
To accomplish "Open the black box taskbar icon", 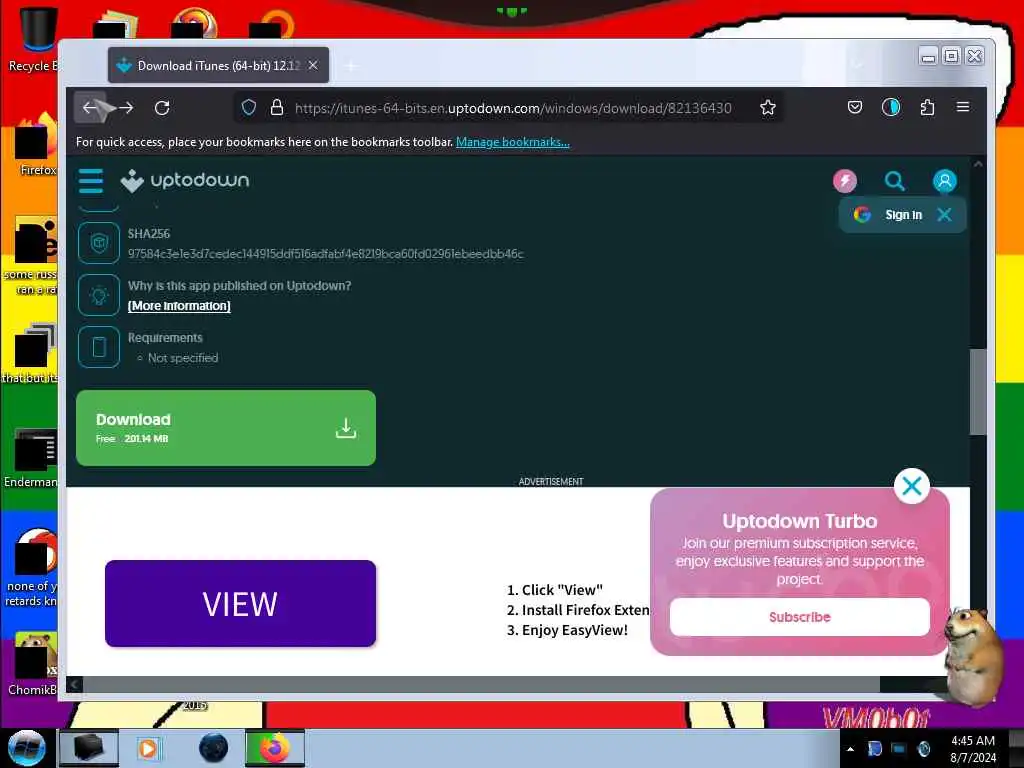I will coord(89,748).
